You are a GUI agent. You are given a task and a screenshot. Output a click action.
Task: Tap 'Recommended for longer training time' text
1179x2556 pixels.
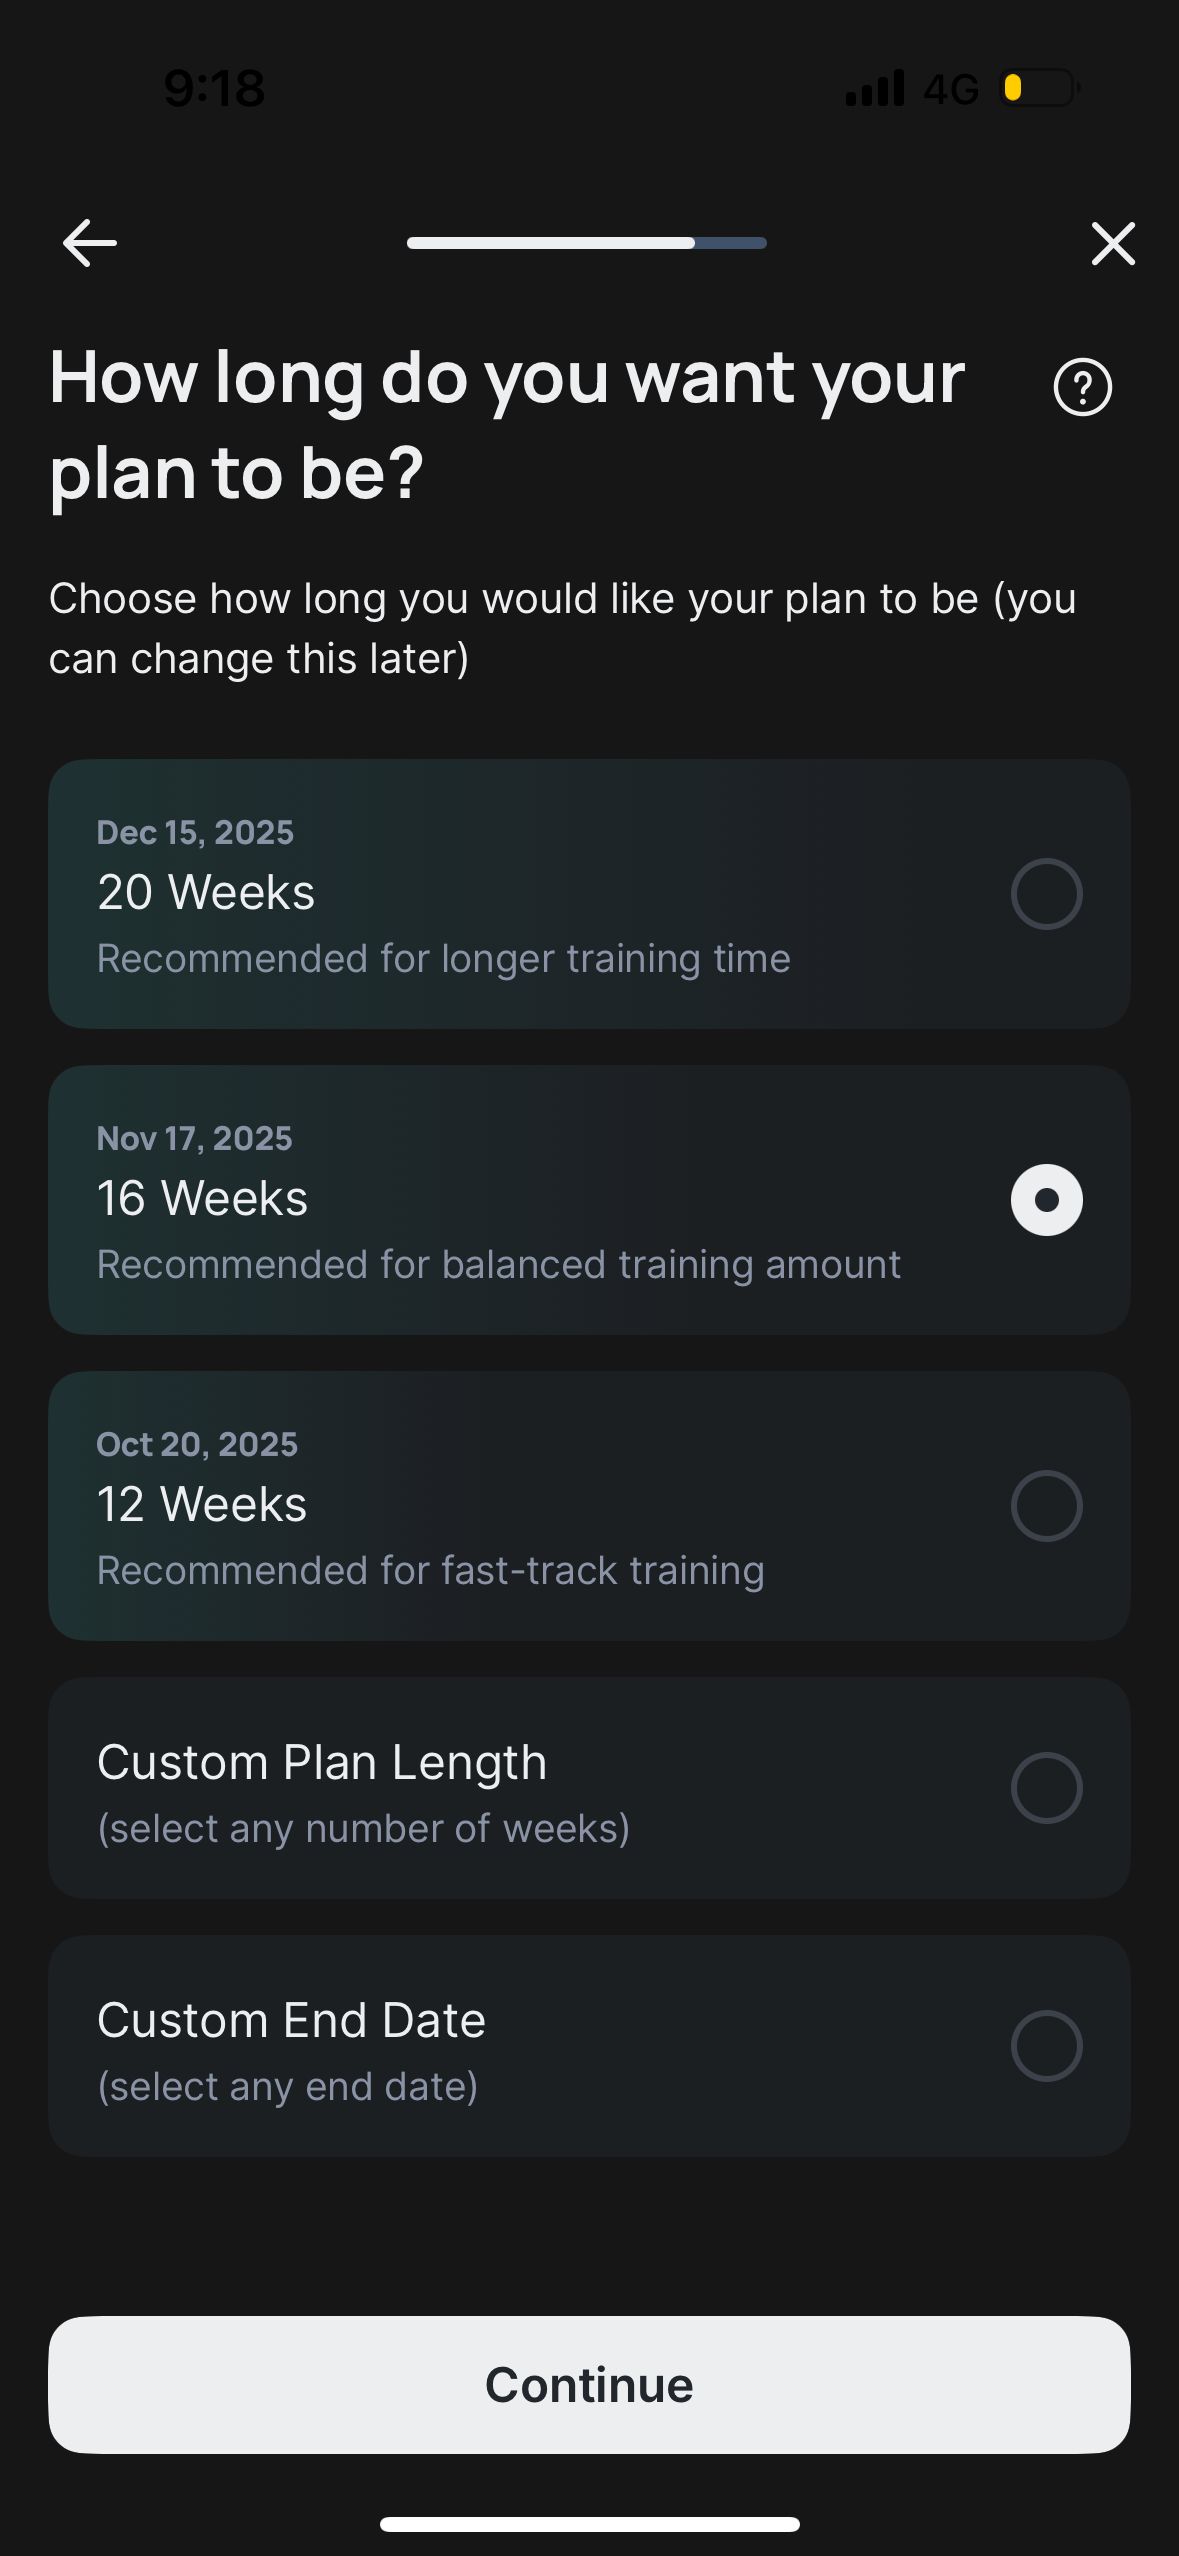[x=443, y=958]
